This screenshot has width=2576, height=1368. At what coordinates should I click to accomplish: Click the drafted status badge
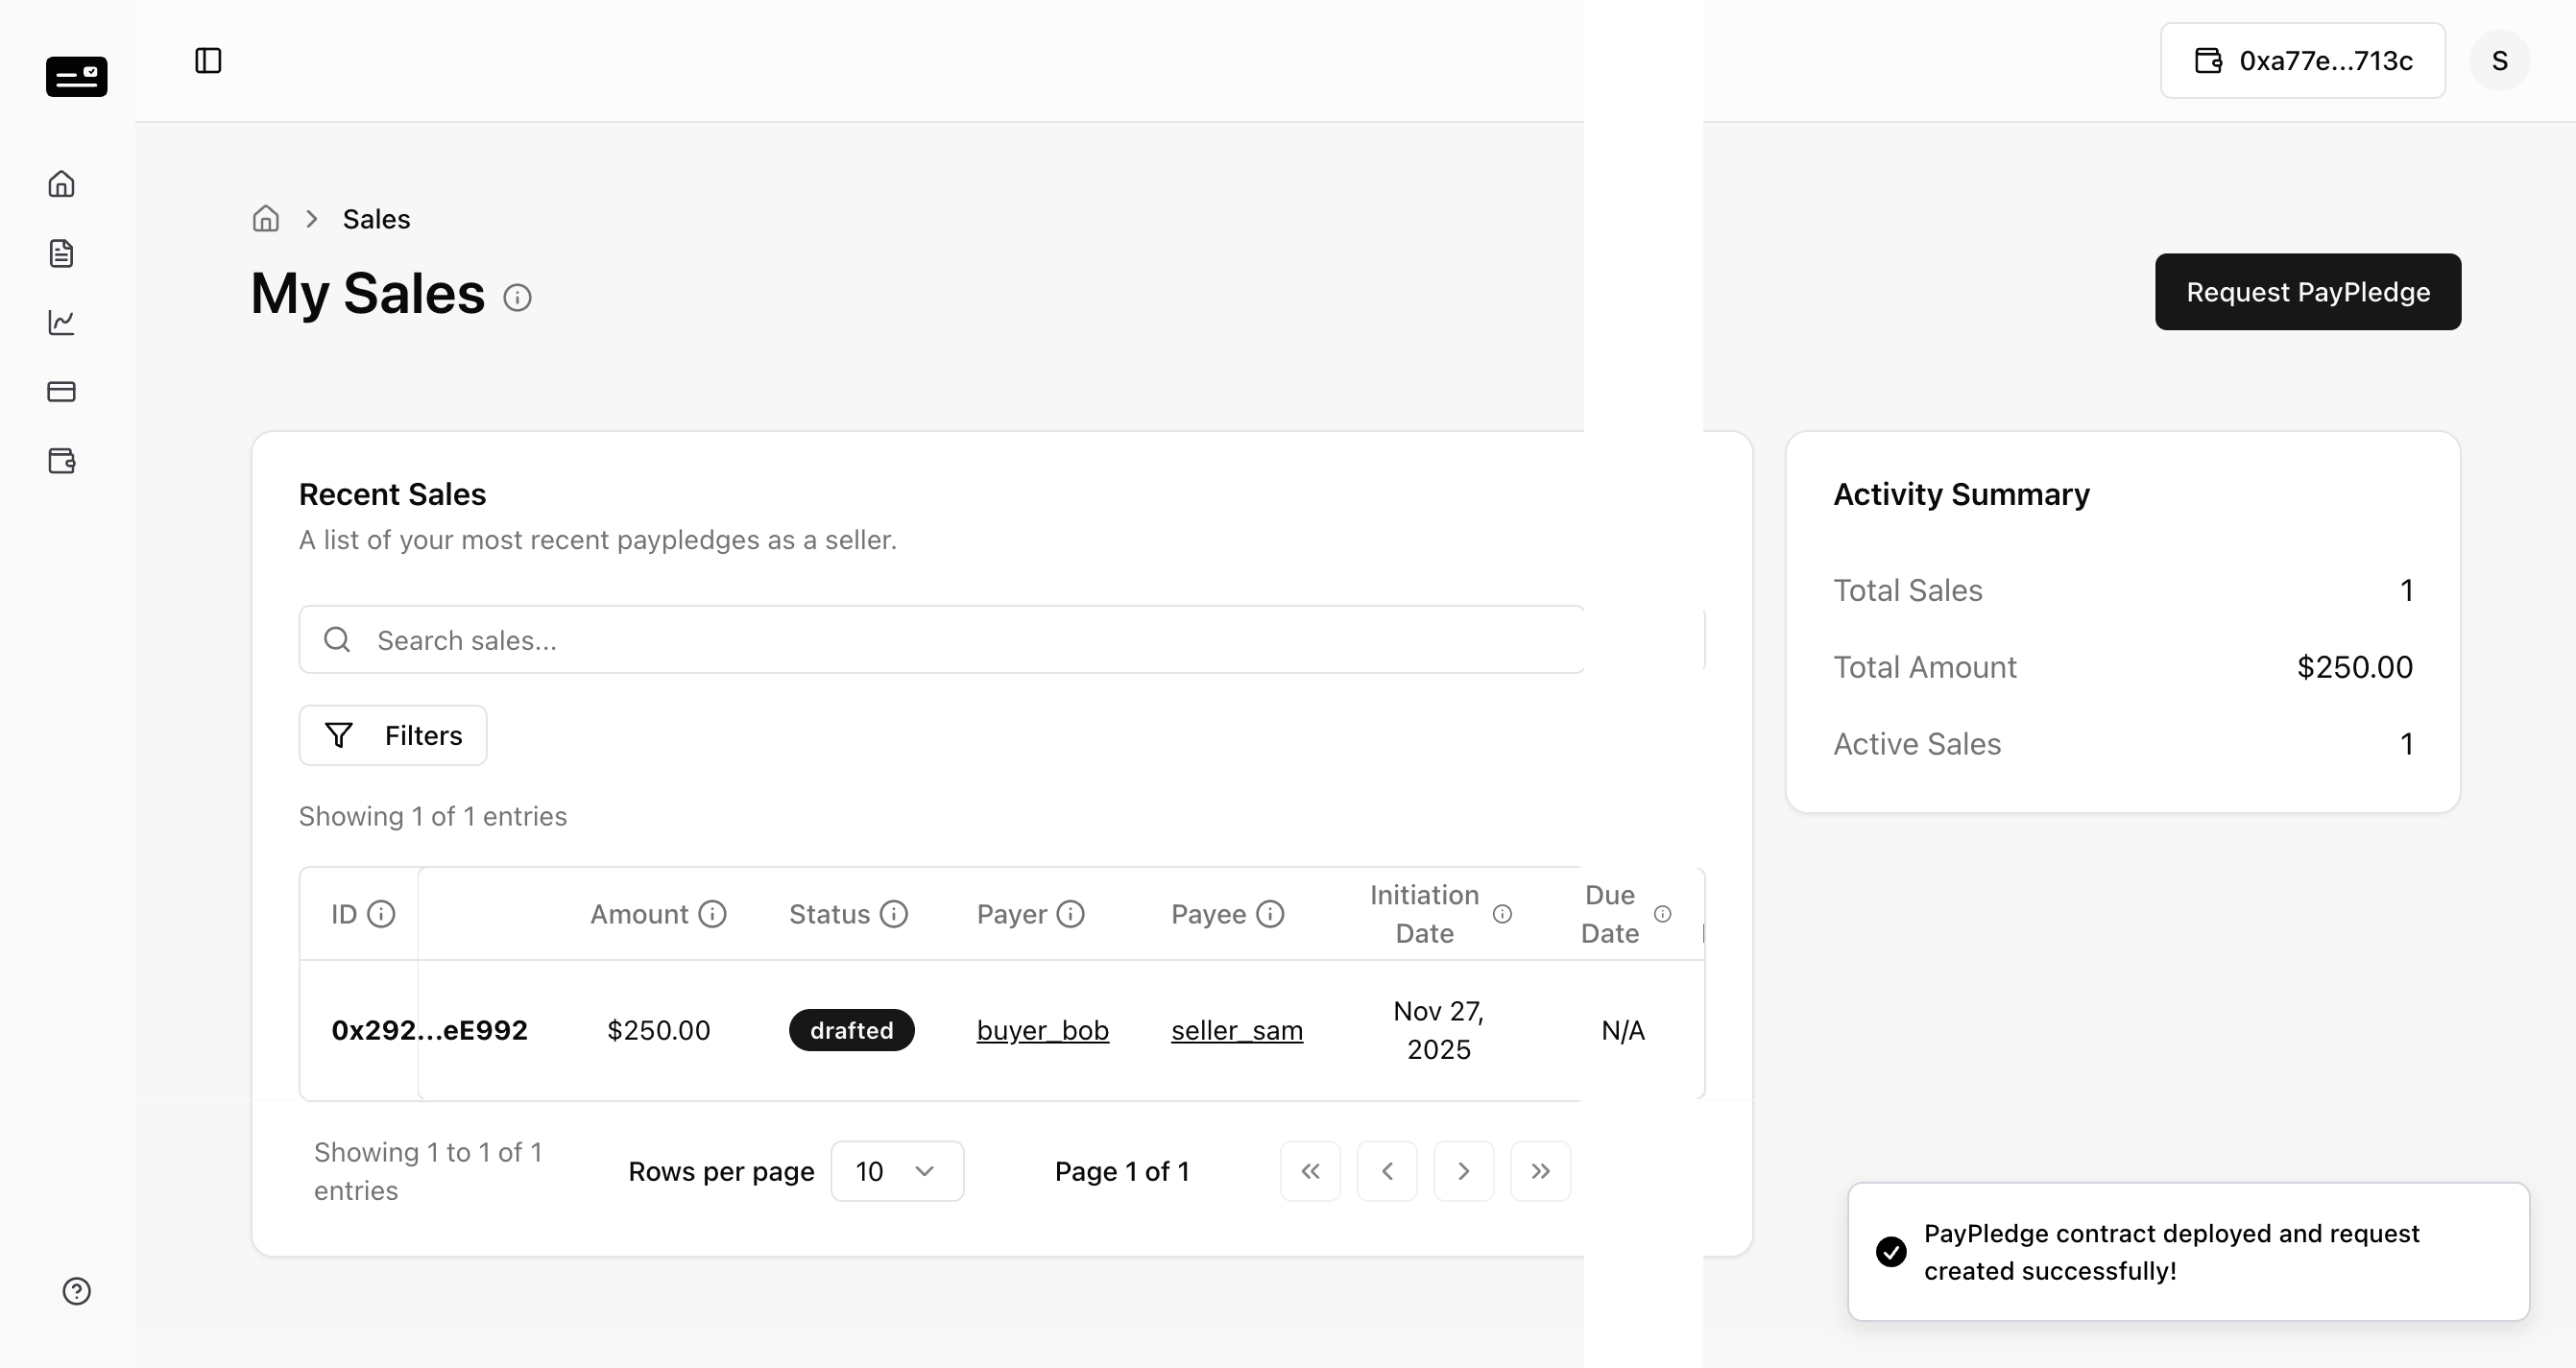852,1030
